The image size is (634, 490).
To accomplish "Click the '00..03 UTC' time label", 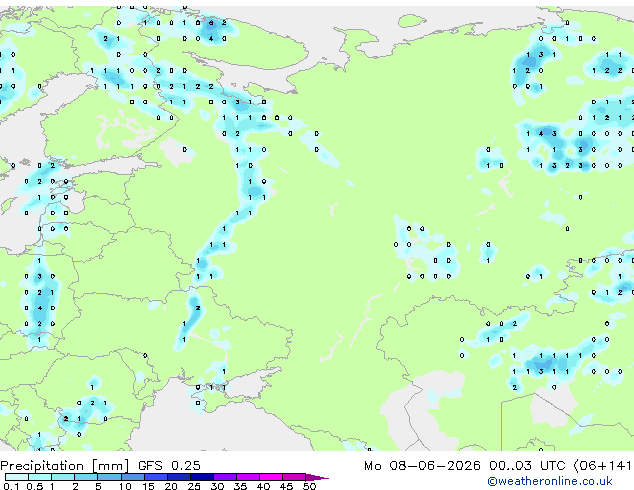I will tap(527, 466).
